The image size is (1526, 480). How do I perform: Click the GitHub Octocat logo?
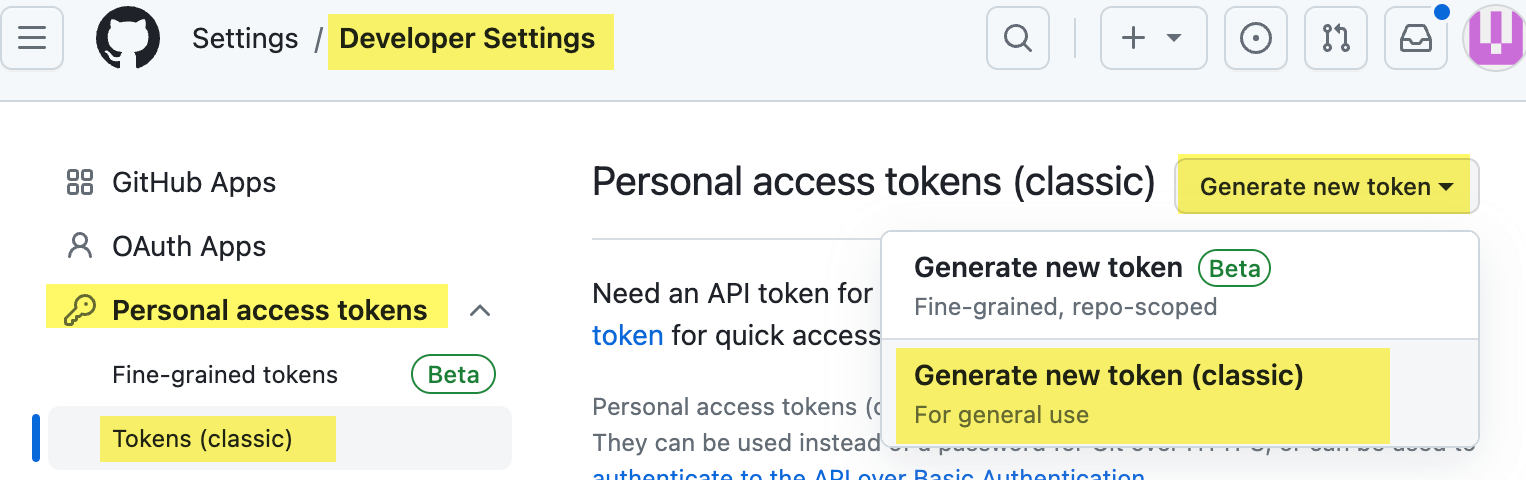point(129,39)
